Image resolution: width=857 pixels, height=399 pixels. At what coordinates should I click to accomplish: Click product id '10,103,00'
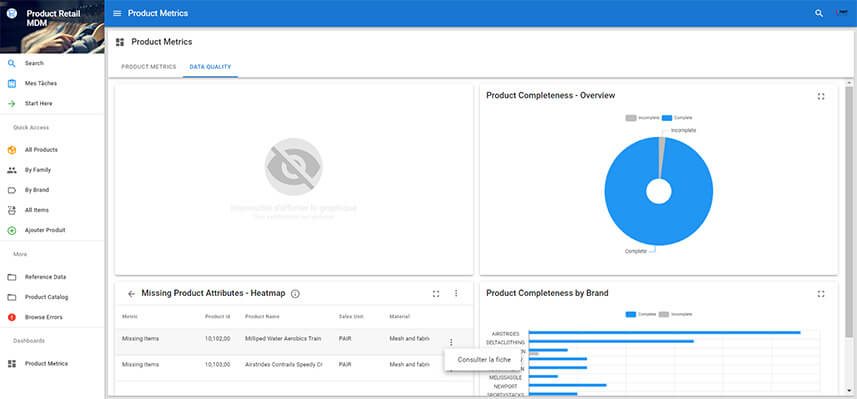click(x=218, y=365)
